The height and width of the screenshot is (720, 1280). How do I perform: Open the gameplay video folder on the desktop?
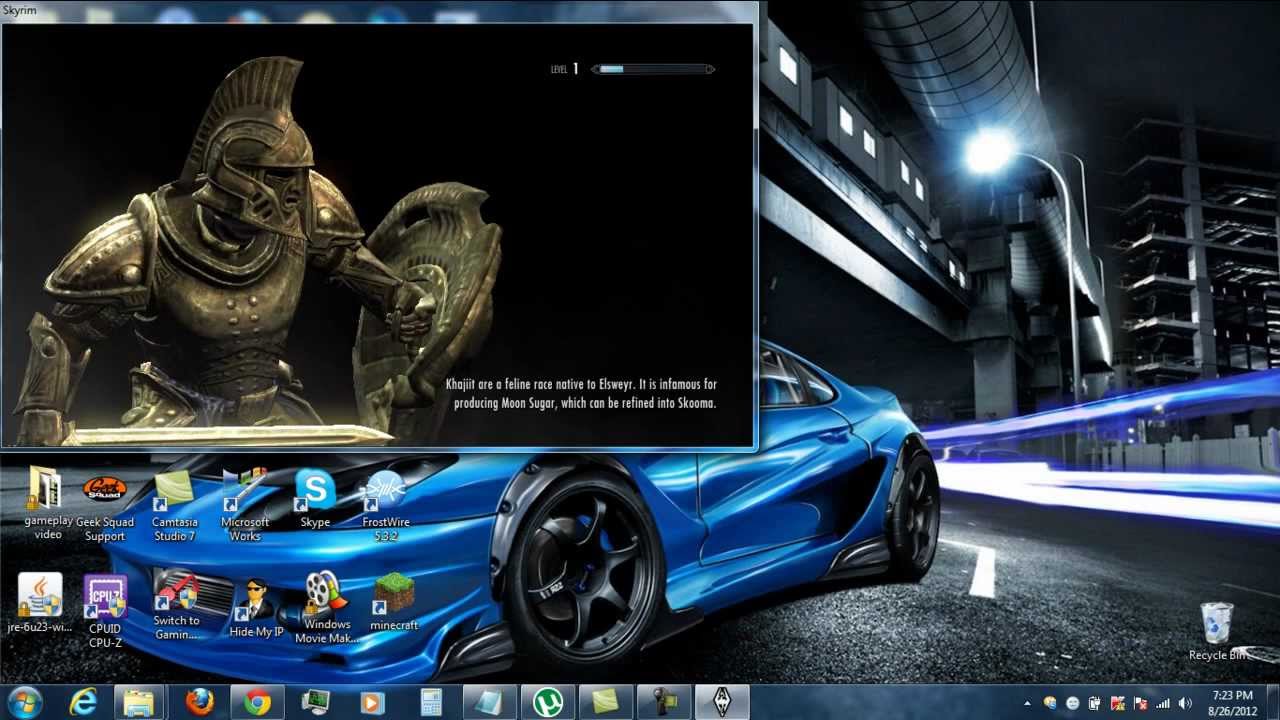point(47,504)
